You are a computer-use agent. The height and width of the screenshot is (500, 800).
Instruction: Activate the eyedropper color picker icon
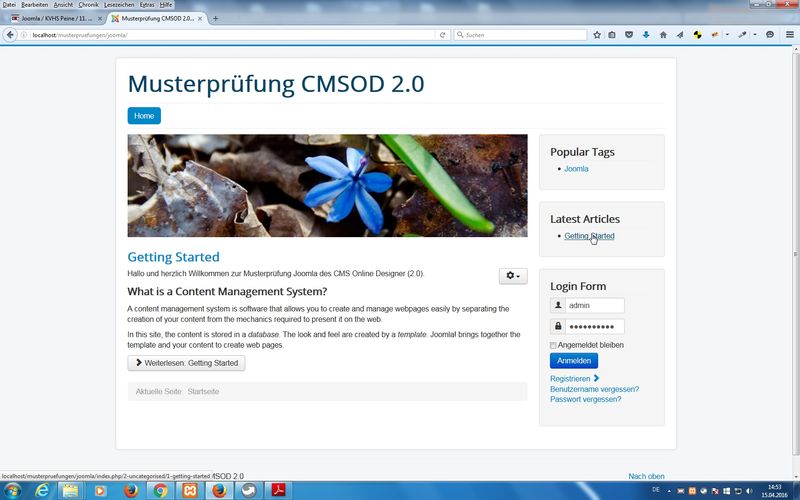[x=742, y=35]
